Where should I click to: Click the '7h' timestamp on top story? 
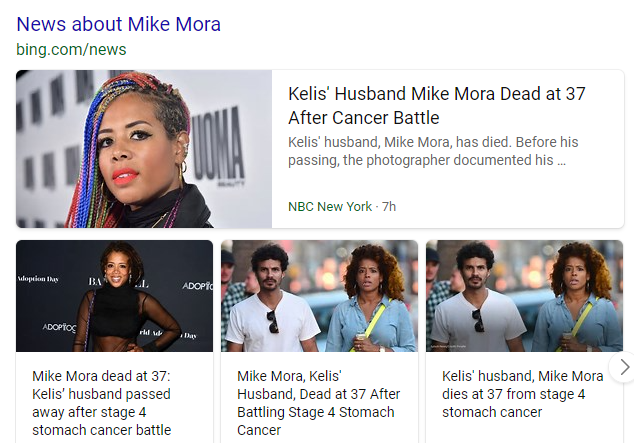[x=389, y=207]
